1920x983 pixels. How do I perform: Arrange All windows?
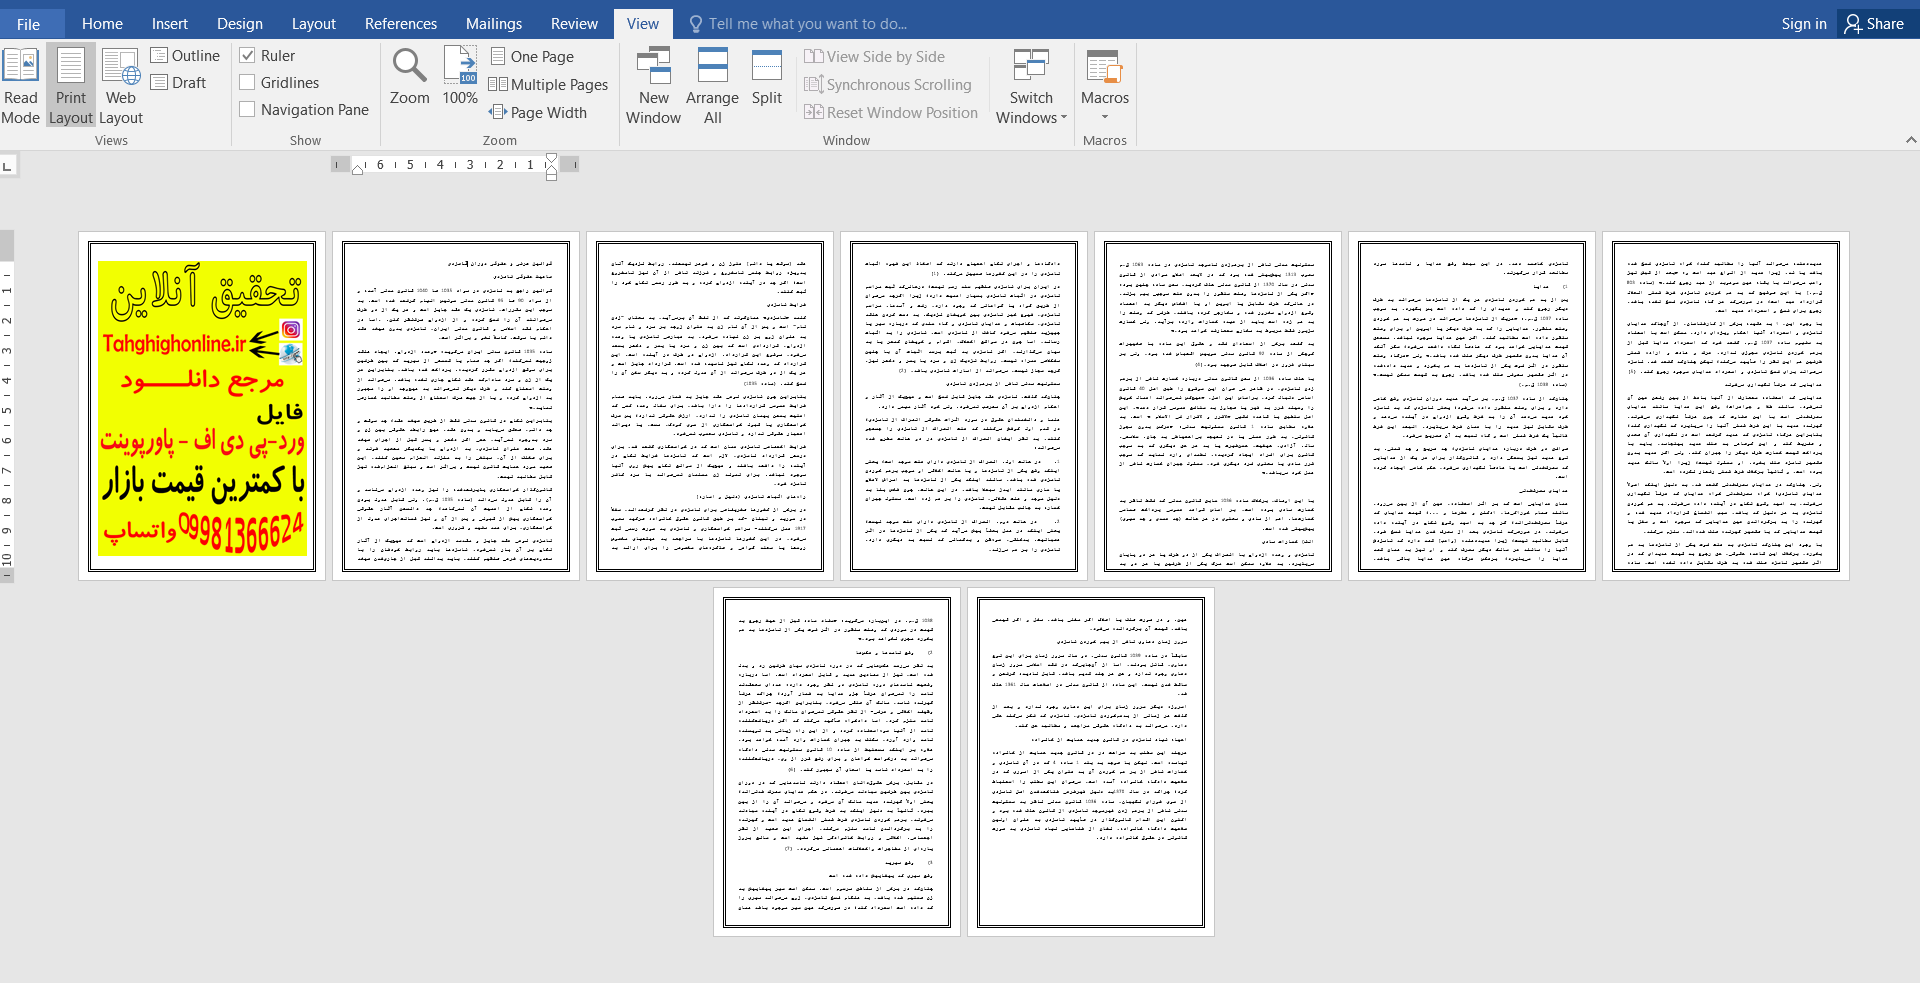point(712,86)
